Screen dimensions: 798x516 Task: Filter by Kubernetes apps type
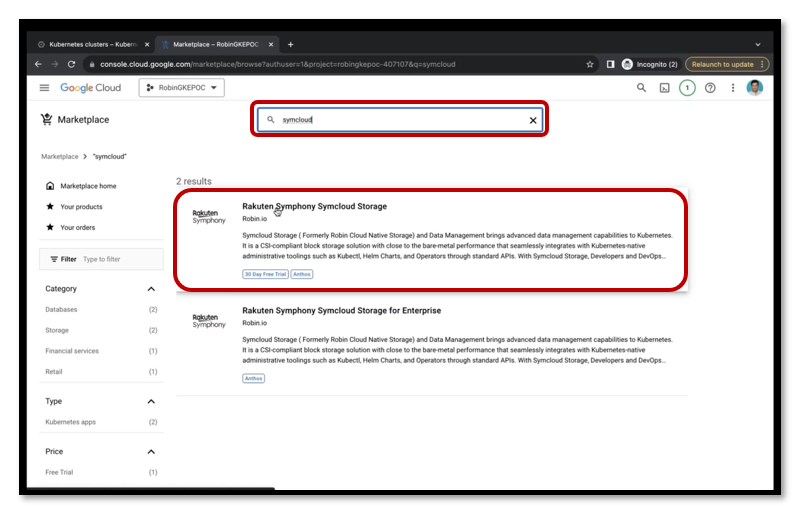70,422
